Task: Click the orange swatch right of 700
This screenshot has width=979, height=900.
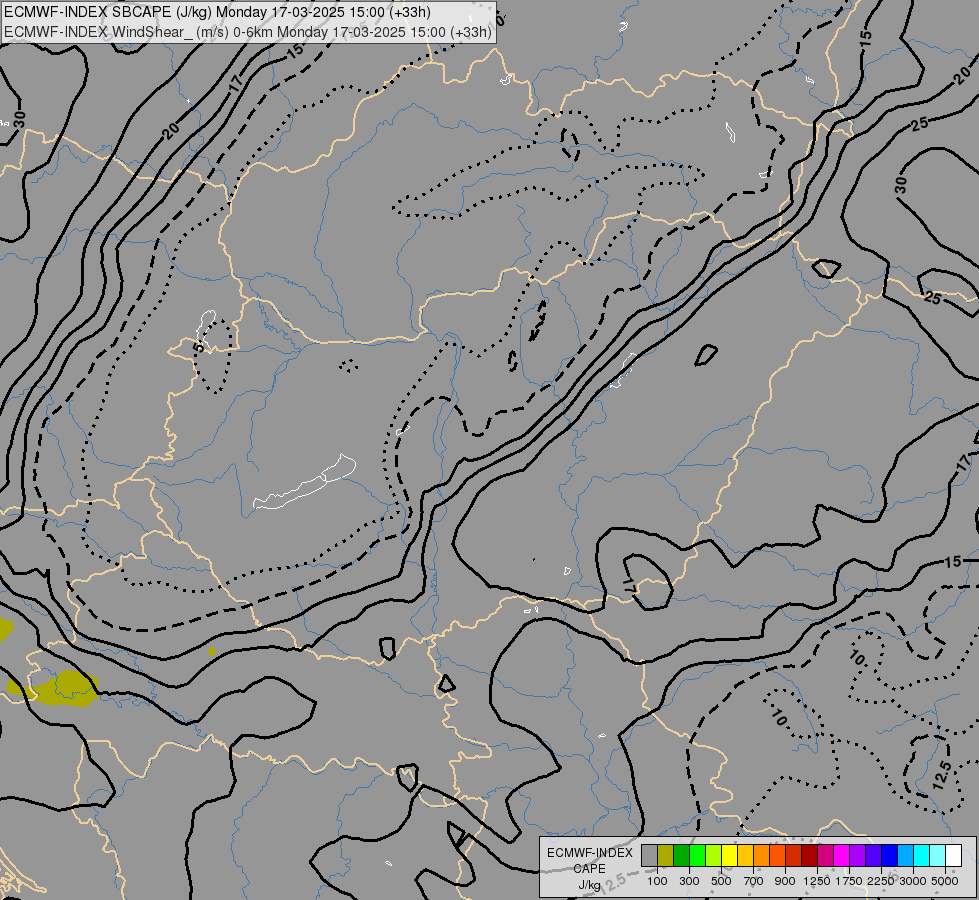Action: pos(761,855)
